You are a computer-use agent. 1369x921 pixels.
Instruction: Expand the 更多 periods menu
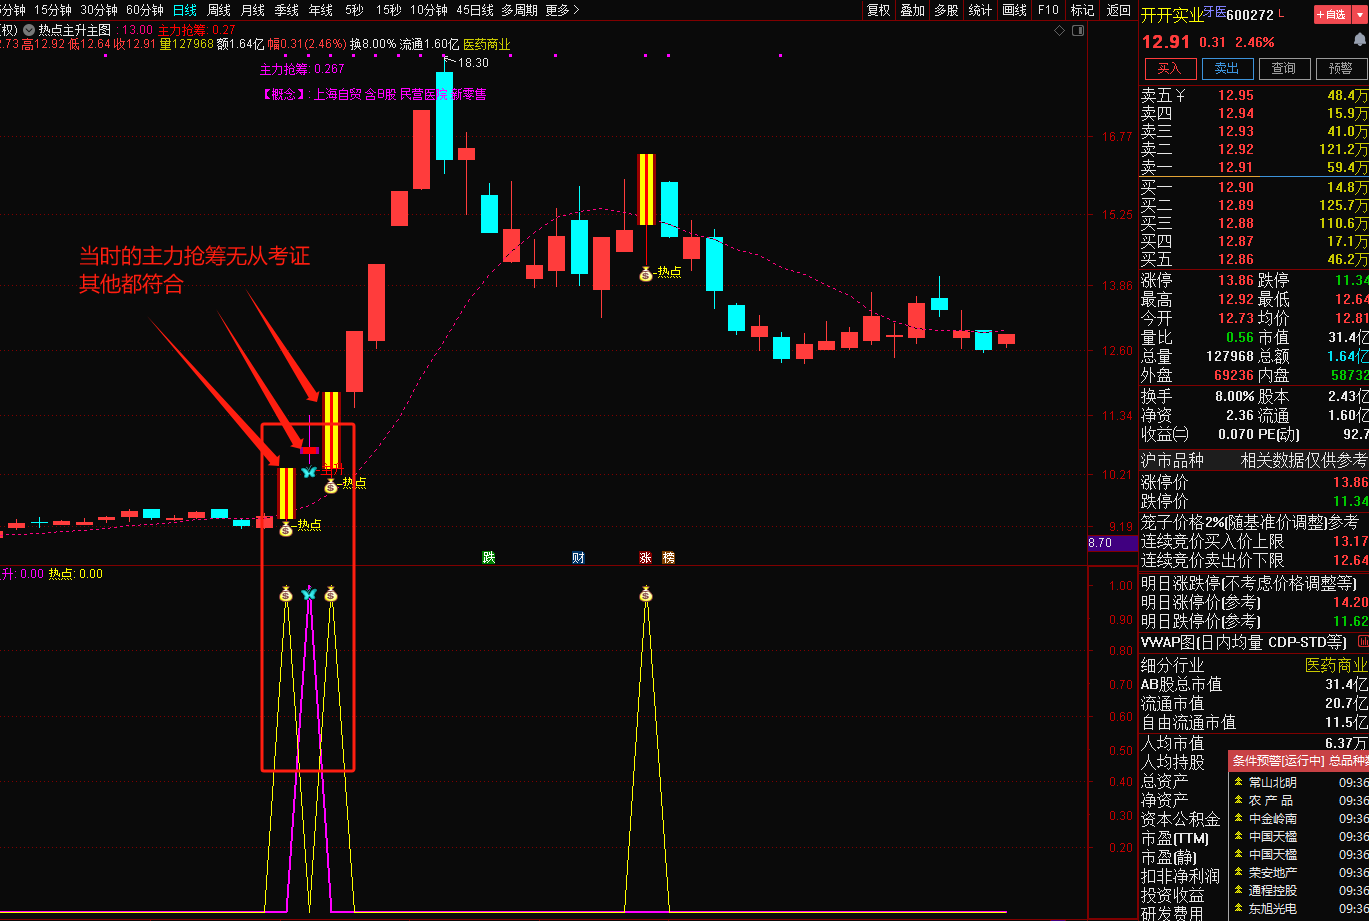561,10
